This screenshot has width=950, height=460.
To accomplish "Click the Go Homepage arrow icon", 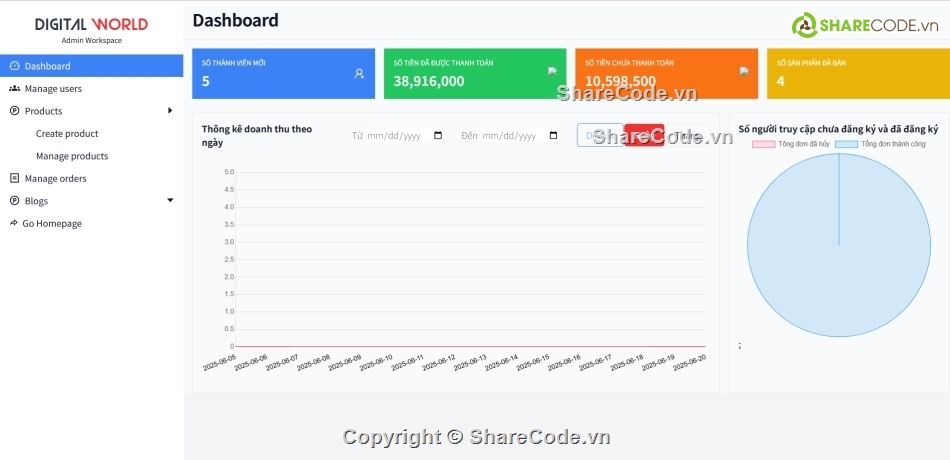I will click(15, 223).
